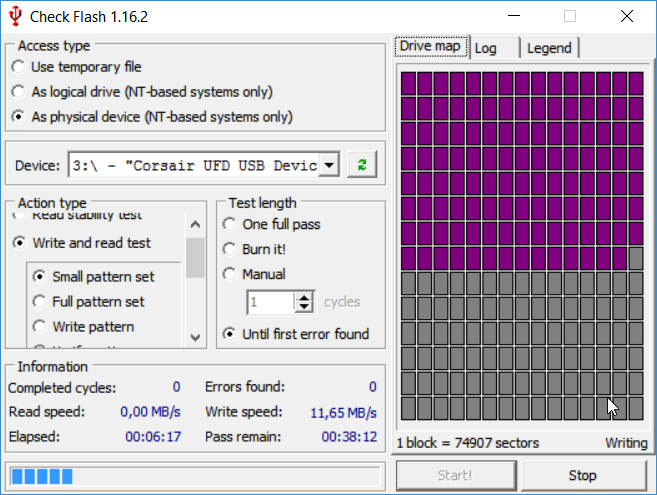The width and height of the screenshot is (657, 495).
Task: Open the Device dropdown list
Action: pos(329,165)
